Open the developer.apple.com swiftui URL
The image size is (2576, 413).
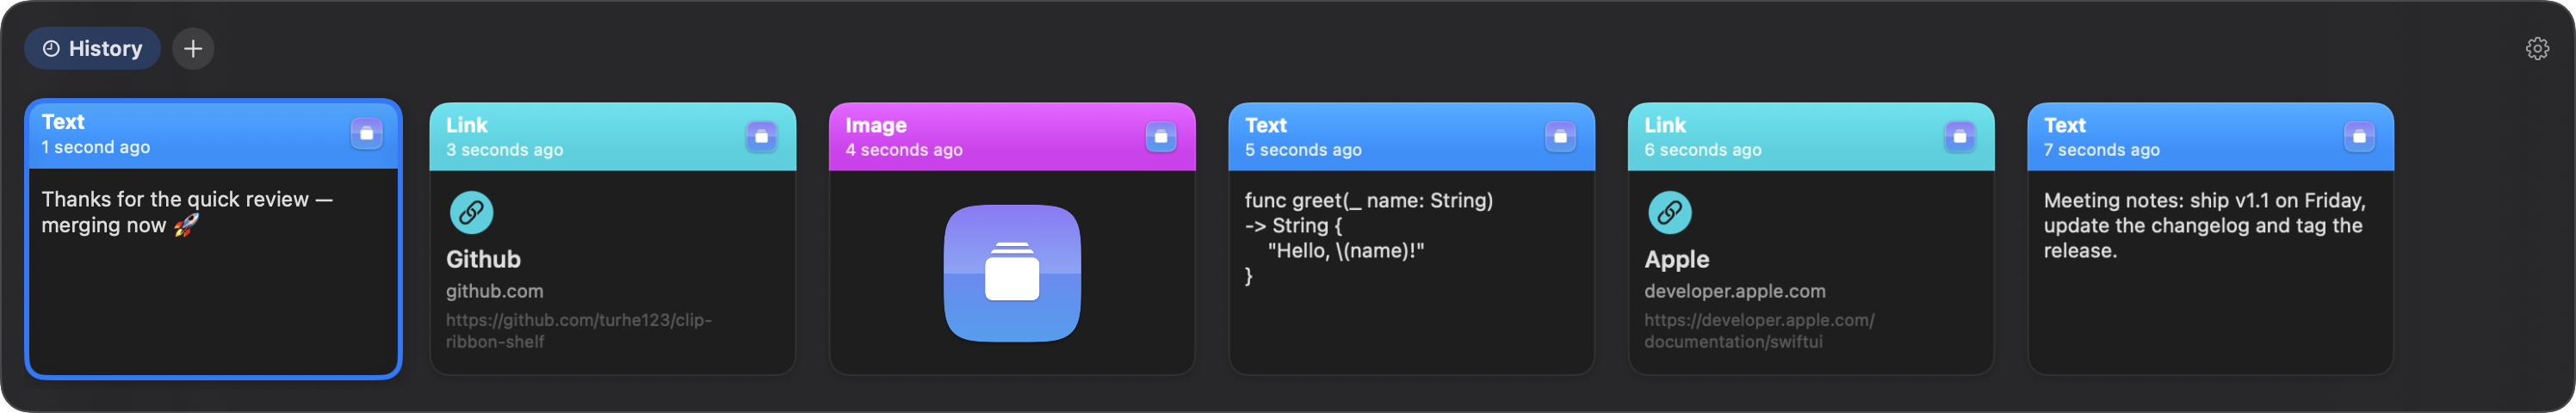click(x=1760, y=331)
